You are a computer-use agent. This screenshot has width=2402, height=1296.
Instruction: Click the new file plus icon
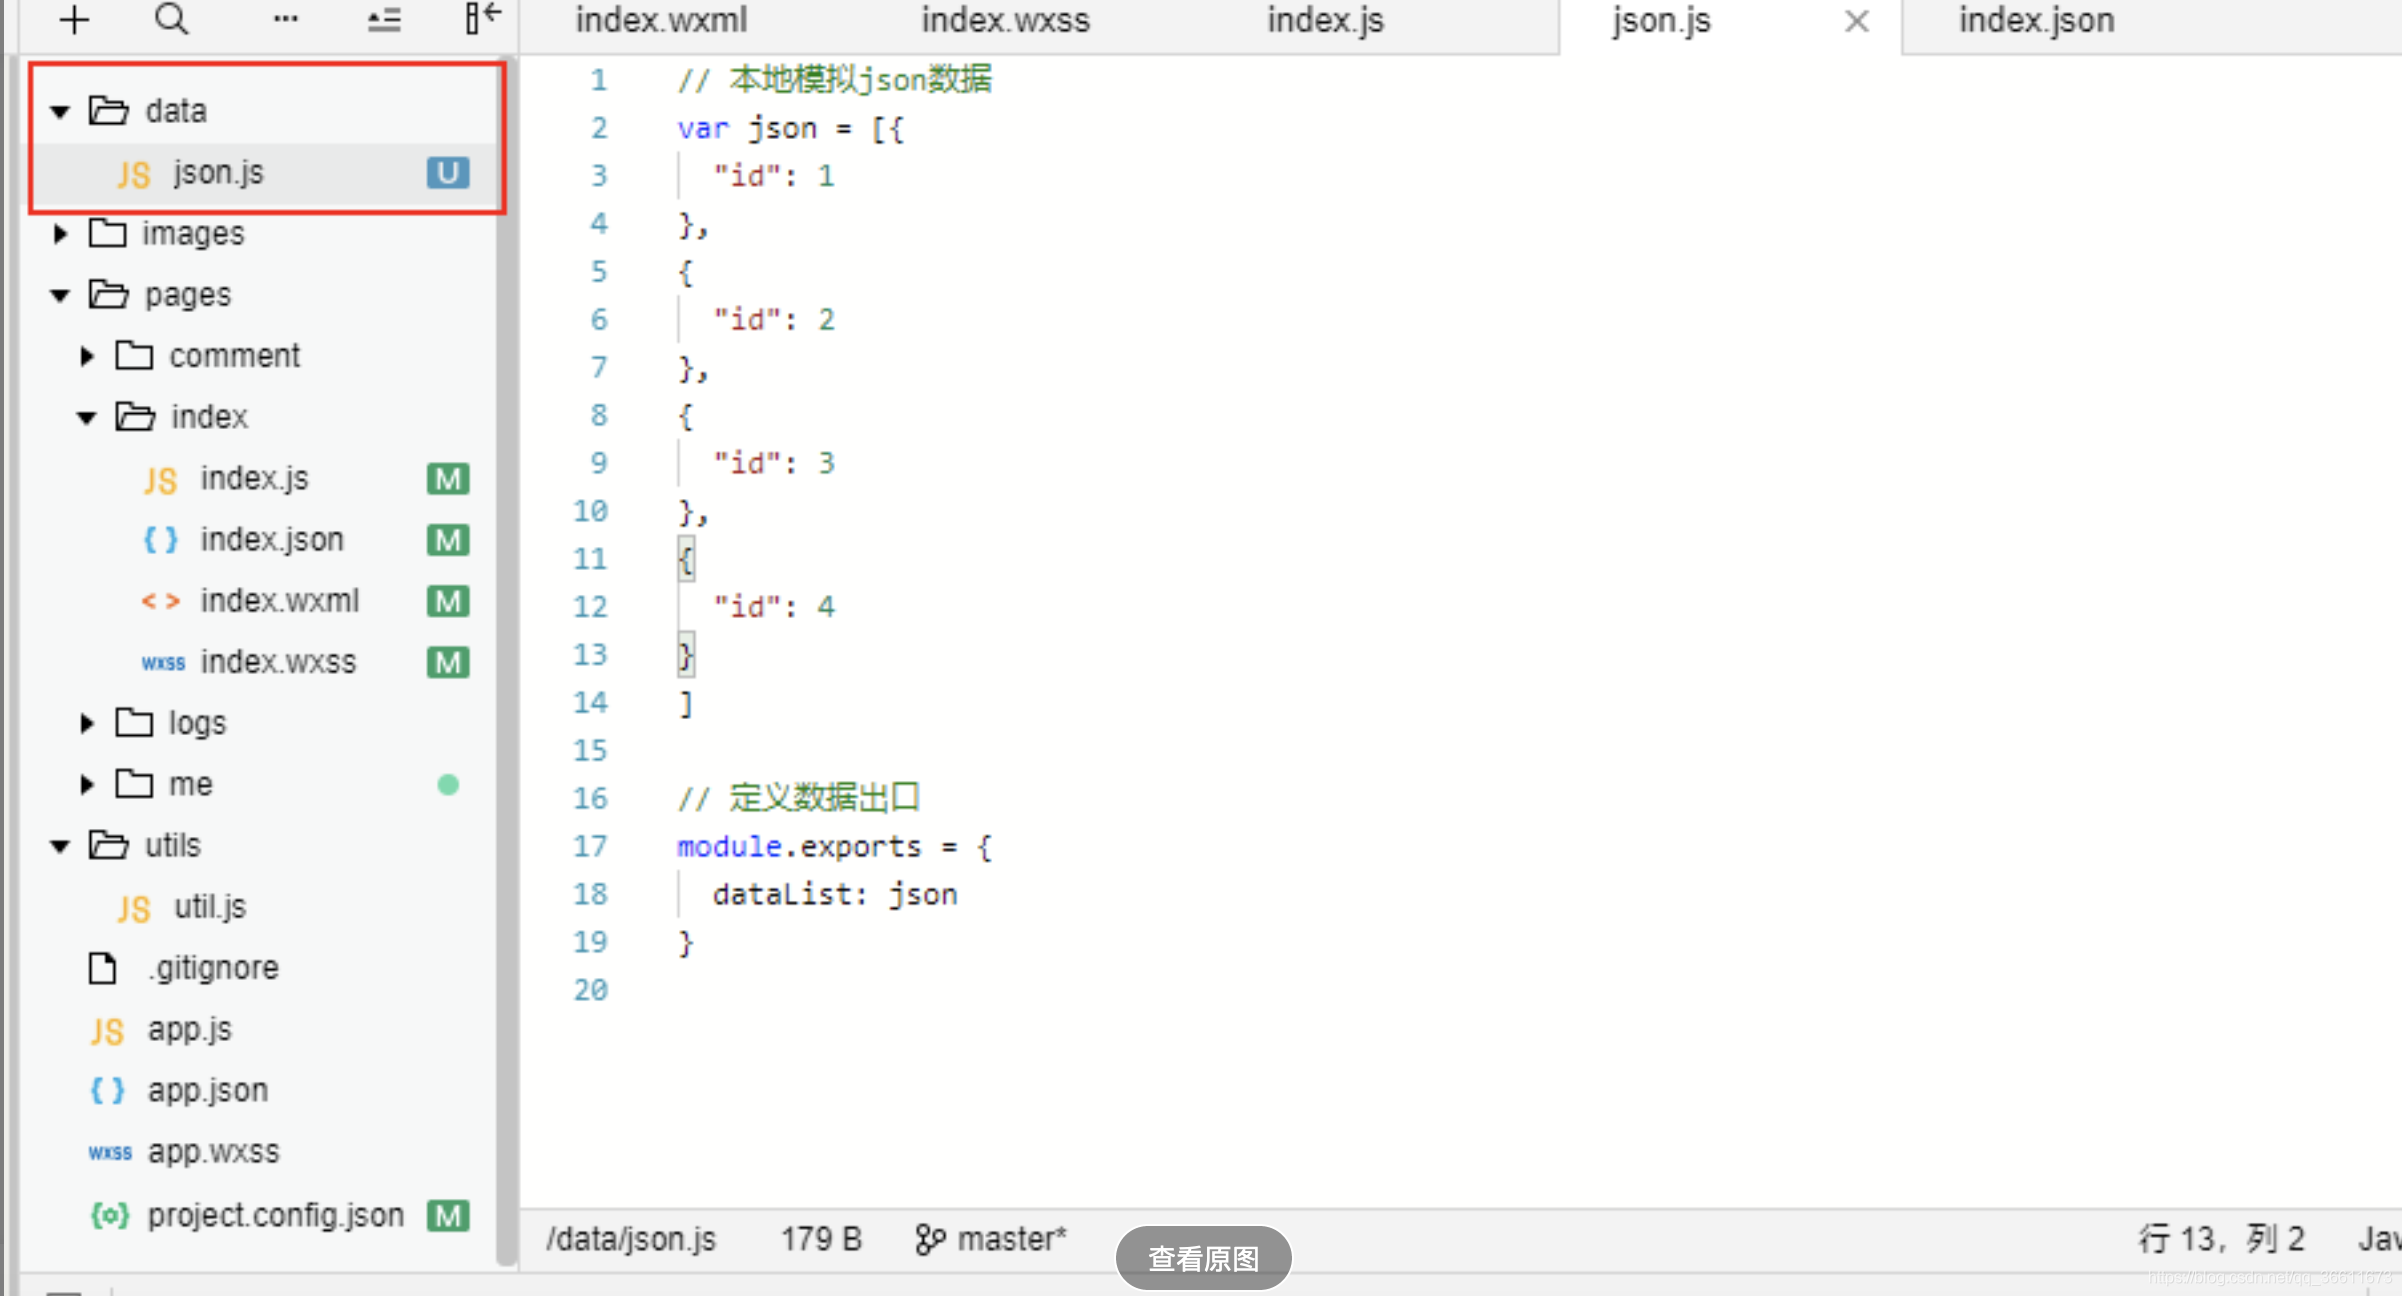[x=75, y=20]
